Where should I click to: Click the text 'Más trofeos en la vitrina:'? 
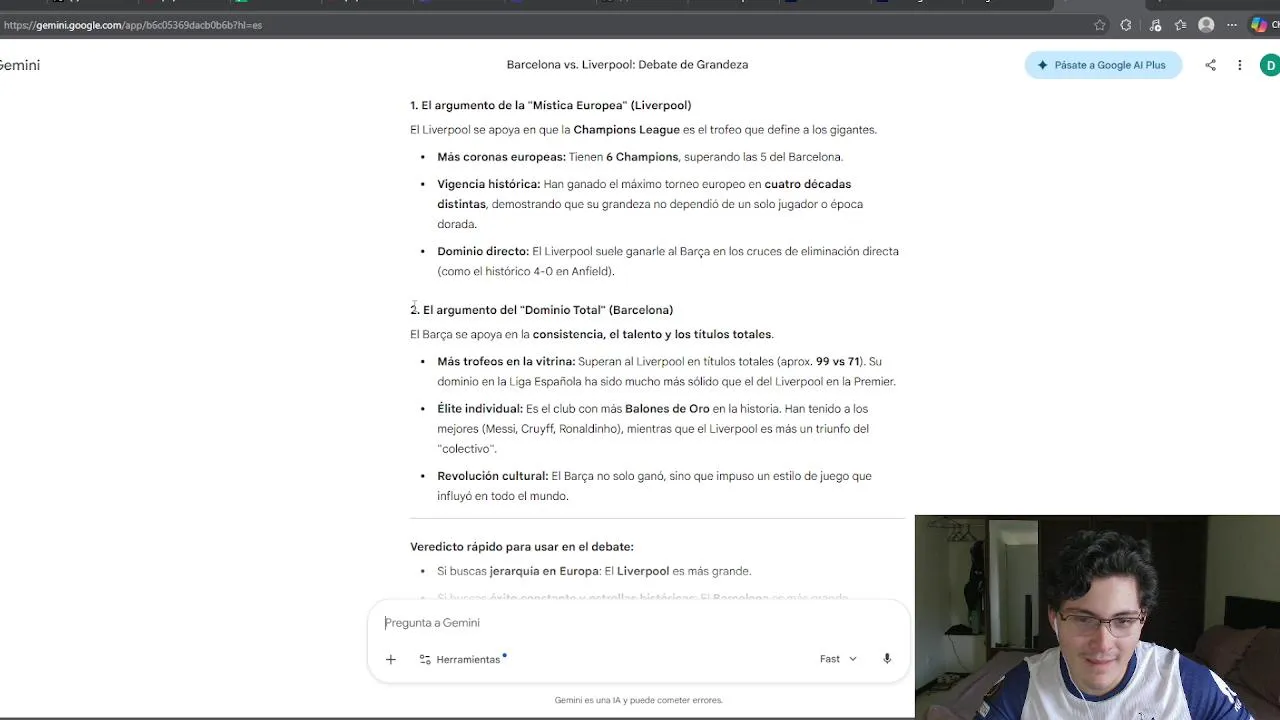tap(506, 361)
